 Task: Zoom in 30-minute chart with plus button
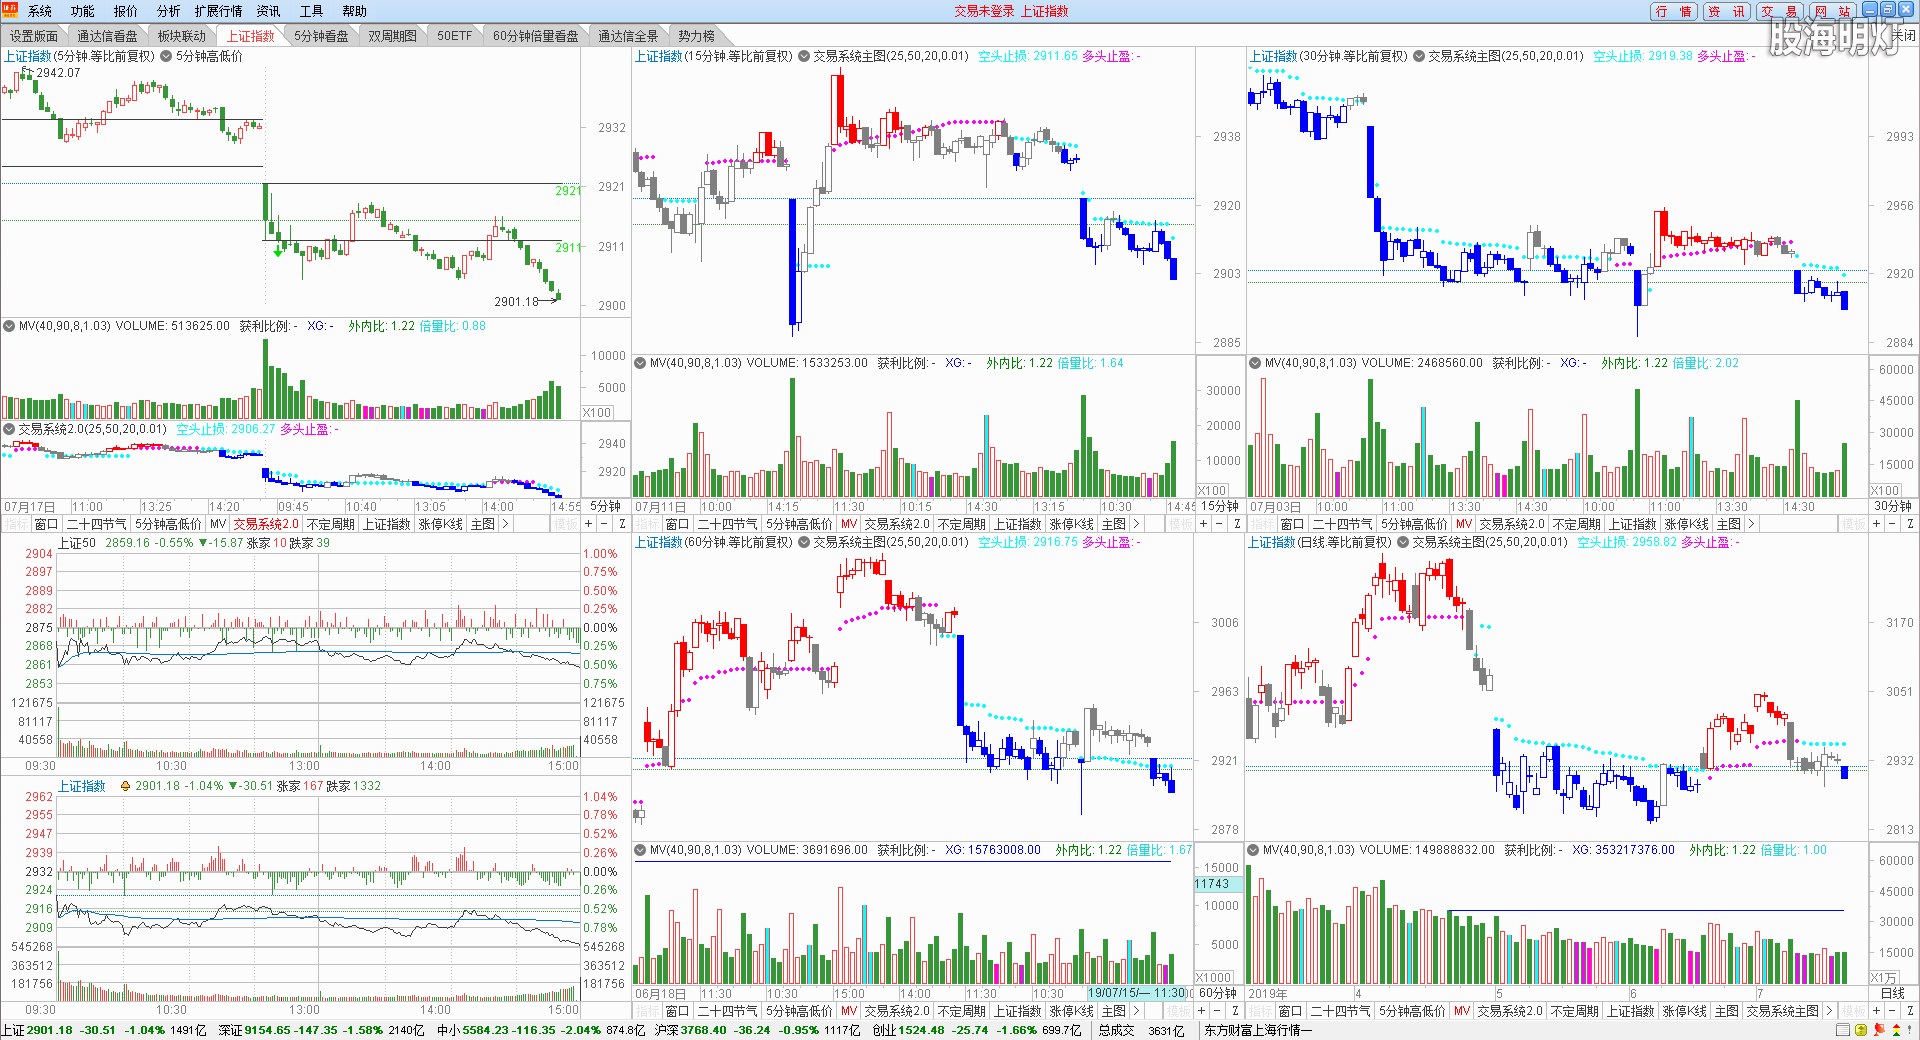[1876, 524]
